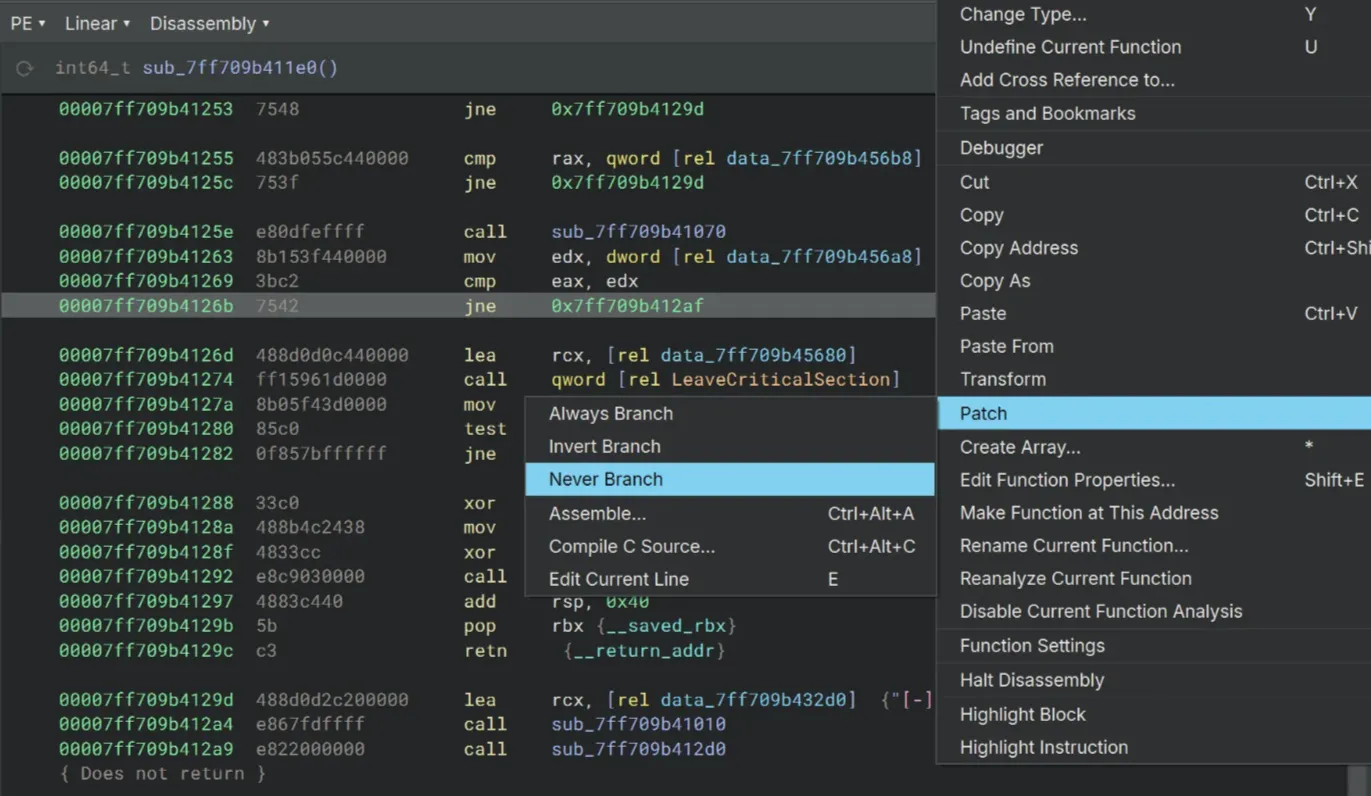This screenshot has height=796, width=1371.
Task: Follow sub_7ff709b41070 call target link
Action: pyautogui.click(x=638, y=232)
